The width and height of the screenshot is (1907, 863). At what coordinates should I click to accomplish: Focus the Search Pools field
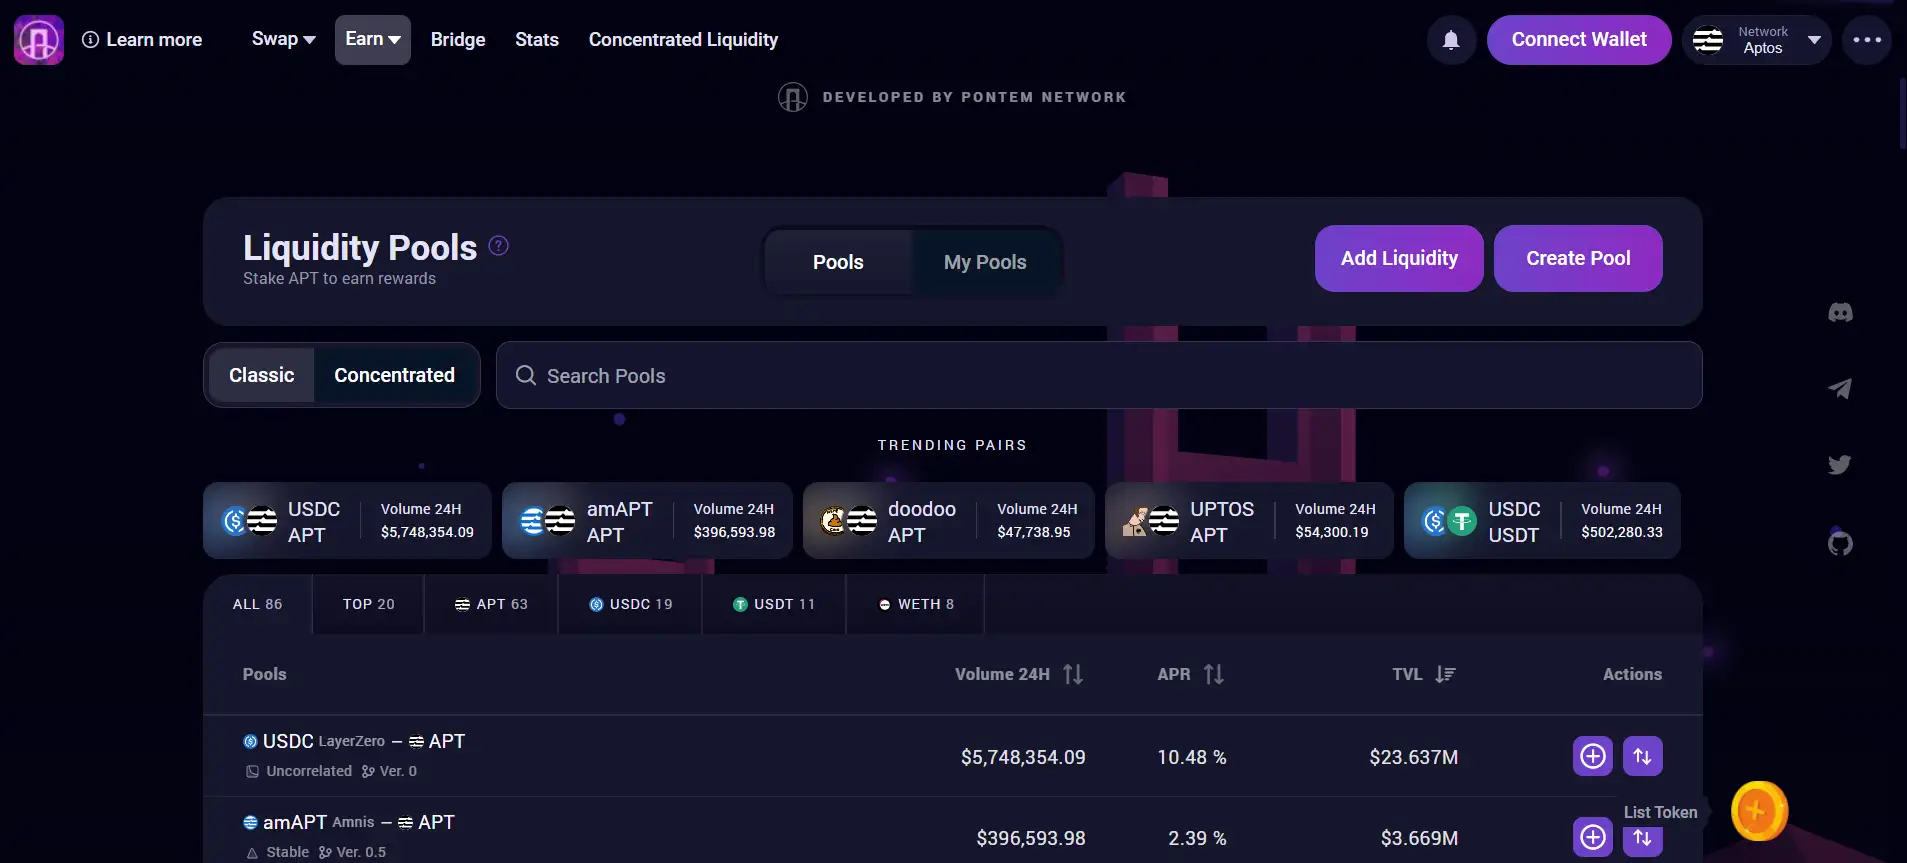[x=1100, y=375]
